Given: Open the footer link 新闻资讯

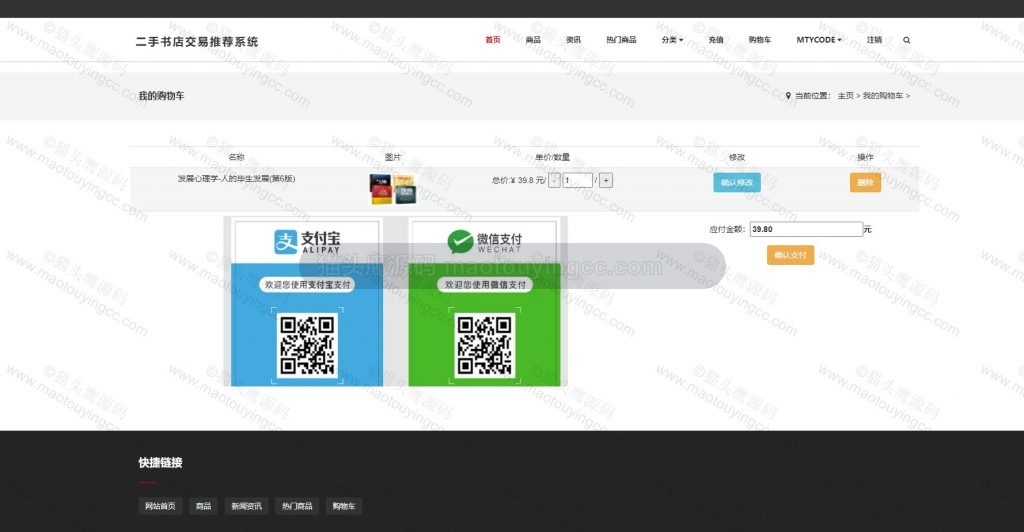Looking at the screenshot, I should point(246,506).
